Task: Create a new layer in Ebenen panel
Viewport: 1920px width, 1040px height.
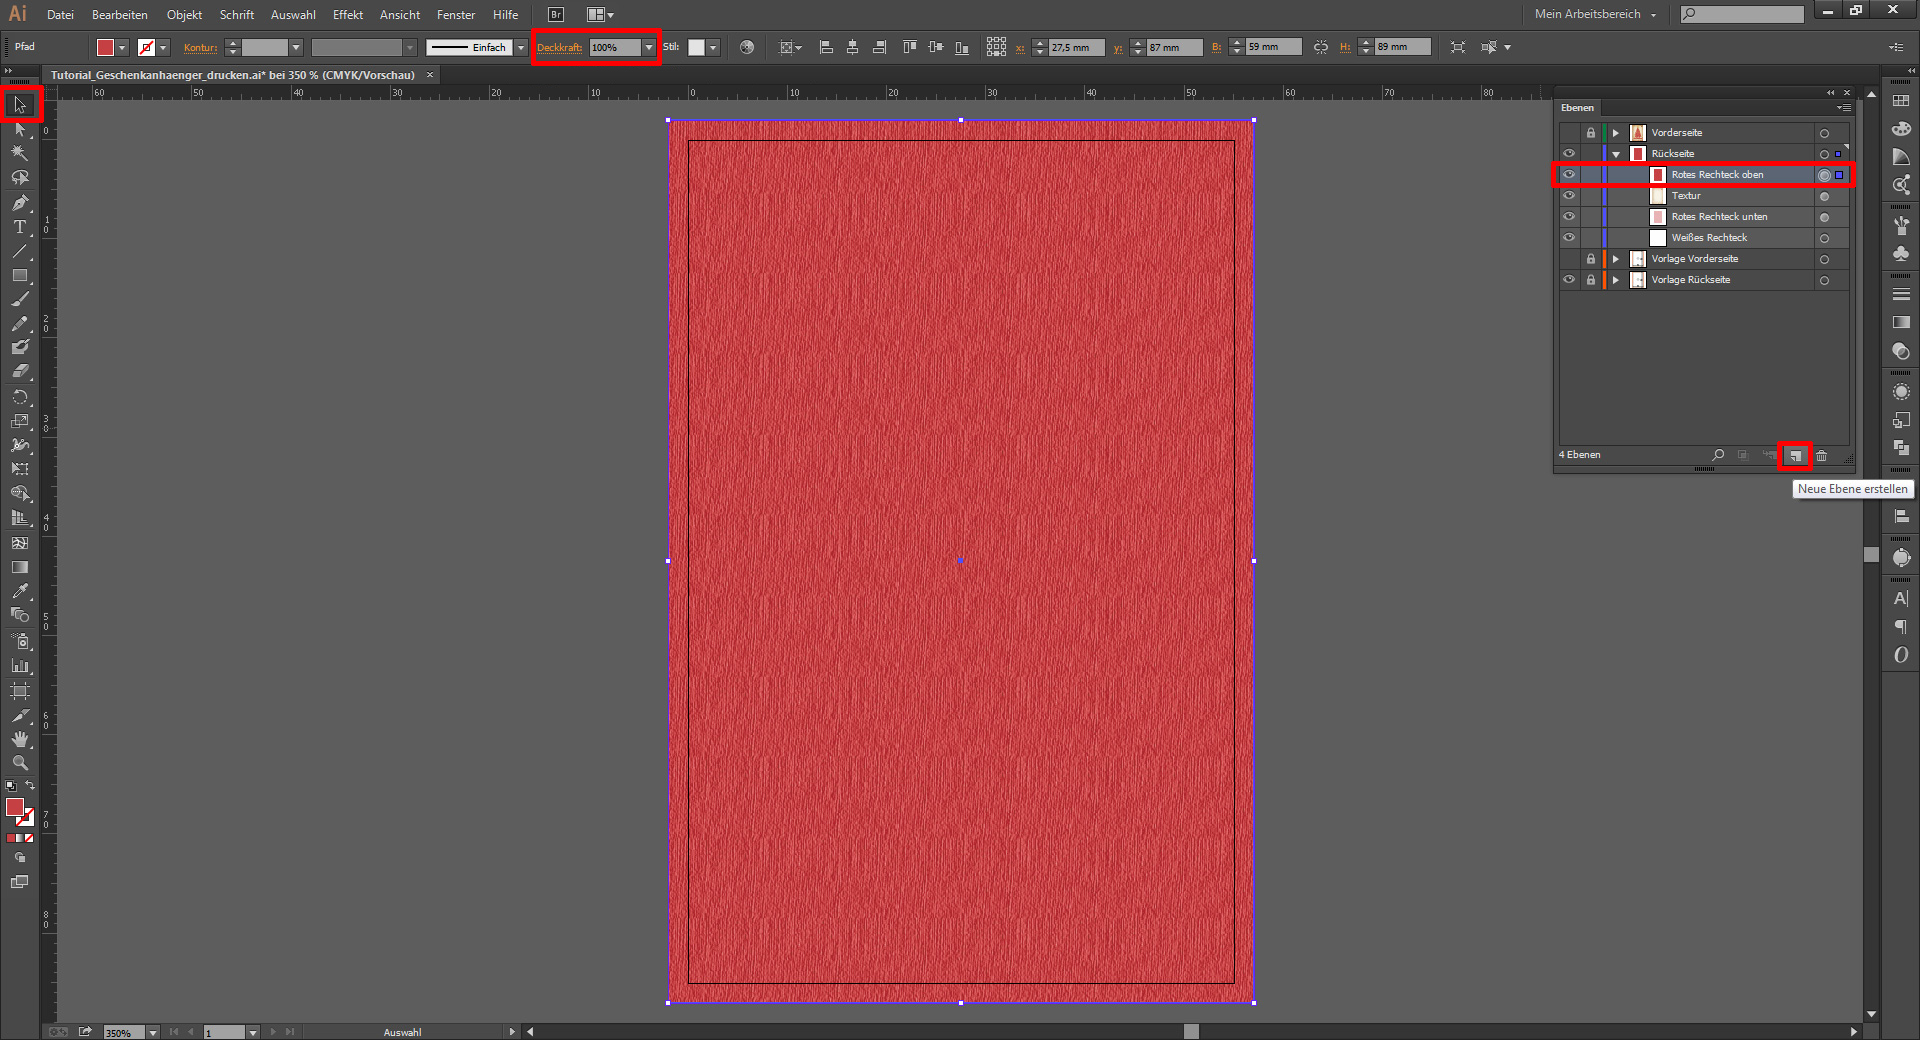Action: [1795, 456]
